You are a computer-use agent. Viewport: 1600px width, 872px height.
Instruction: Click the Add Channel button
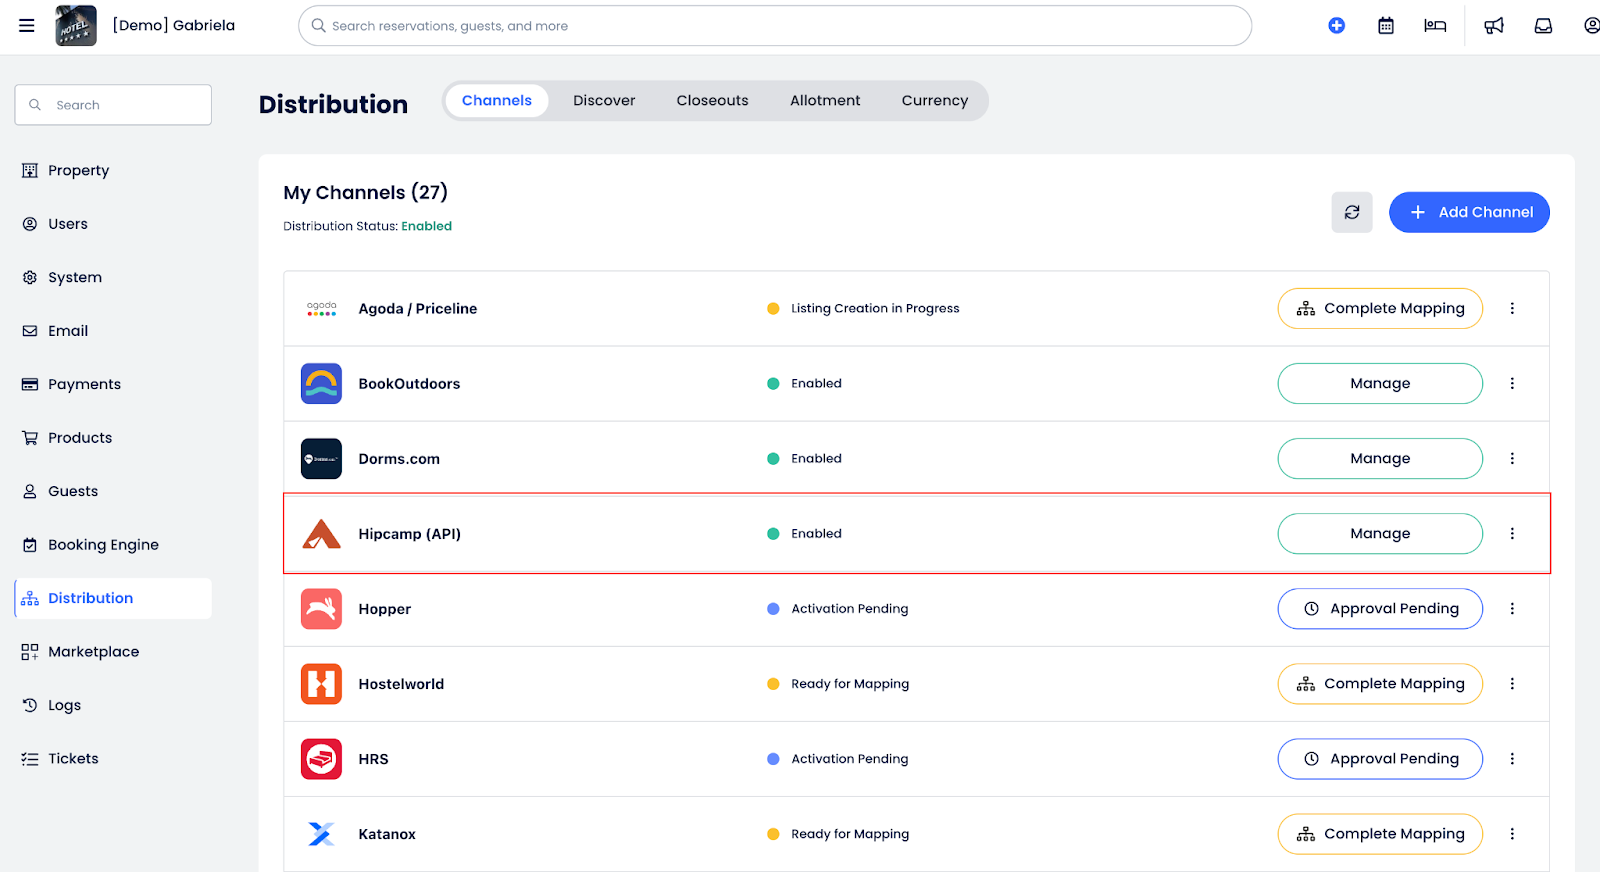1469,212
